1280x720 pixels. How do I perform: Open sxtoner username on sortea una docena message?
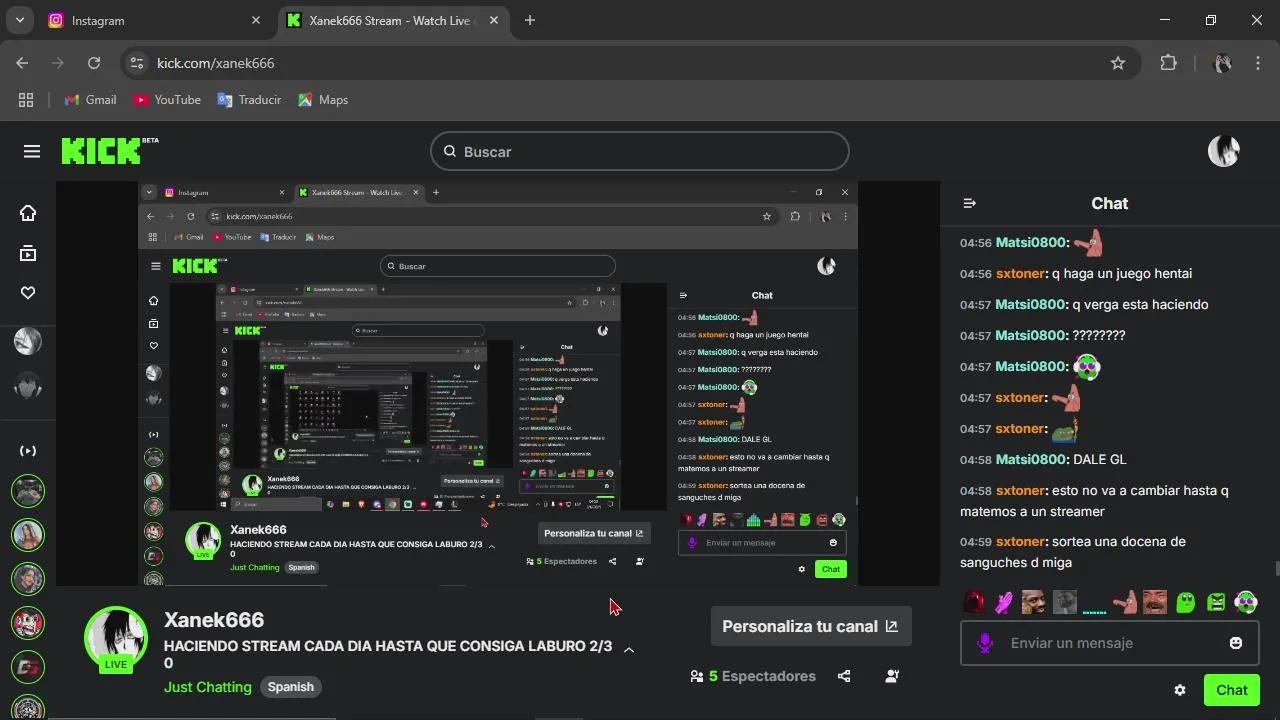point(1020,542)
